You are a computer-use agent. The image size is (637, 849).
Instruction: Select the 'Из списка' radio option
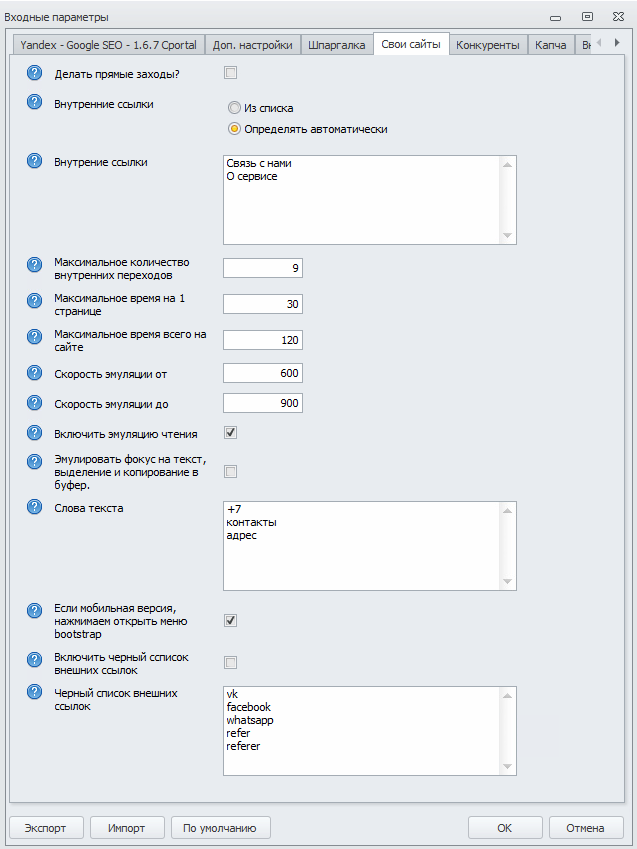[x=234, y=108]
